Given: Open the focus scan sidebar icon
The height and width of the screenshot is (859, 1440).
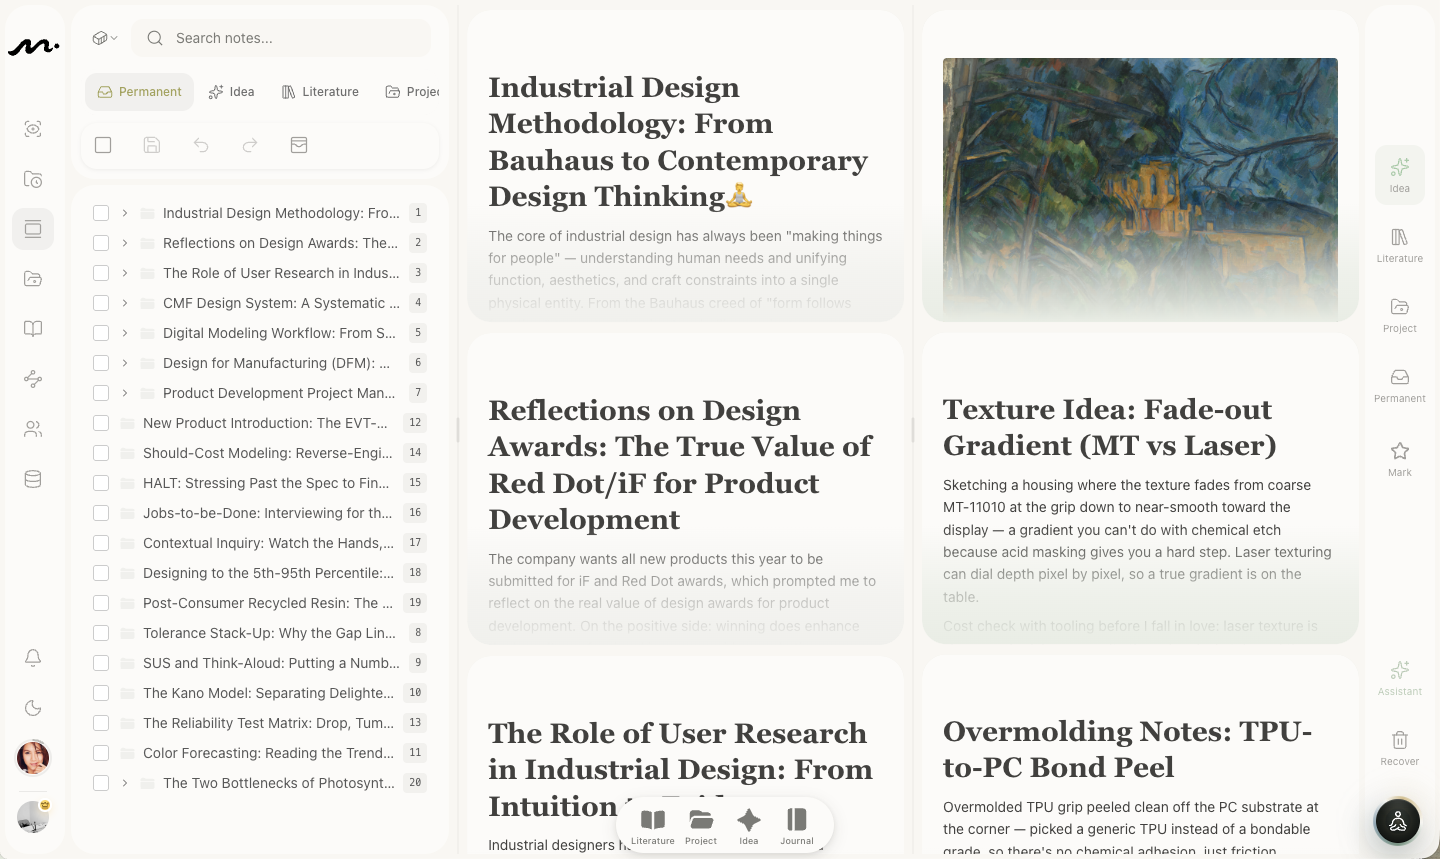Looking at the screenshot, I should [x=33, y=129].
